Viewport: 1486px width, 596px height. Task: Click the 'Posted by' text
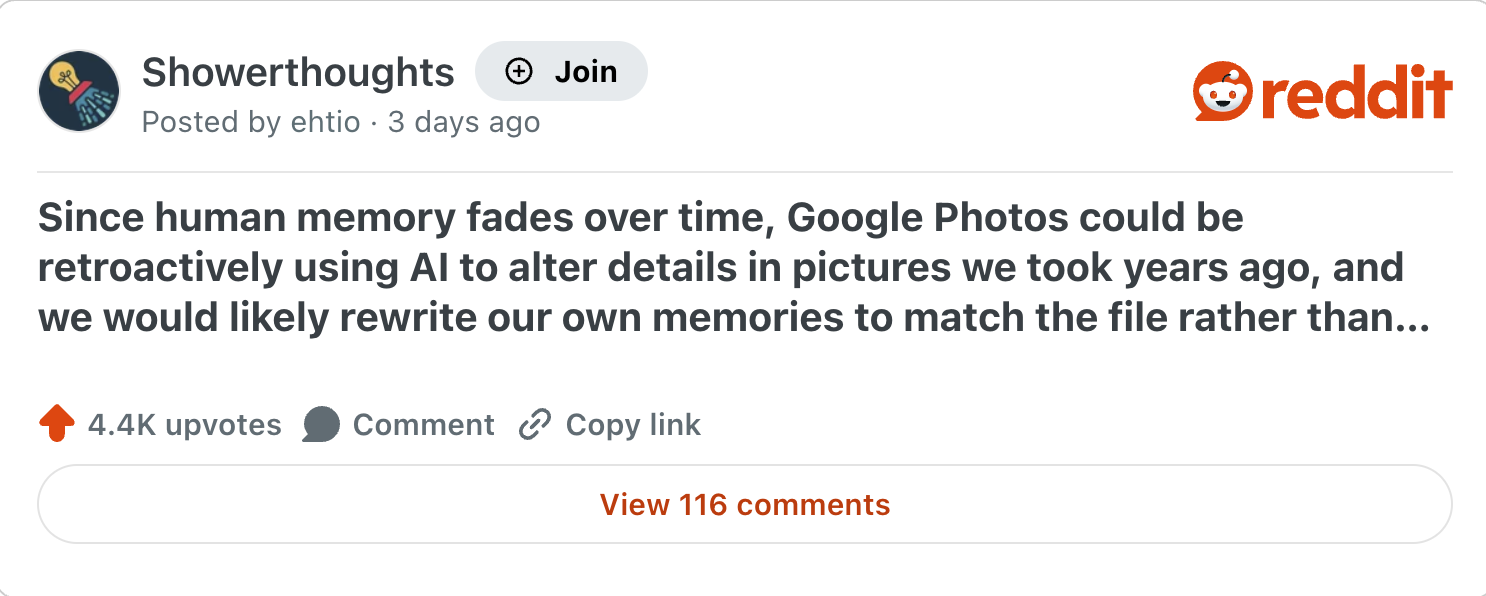coord(210,122)
